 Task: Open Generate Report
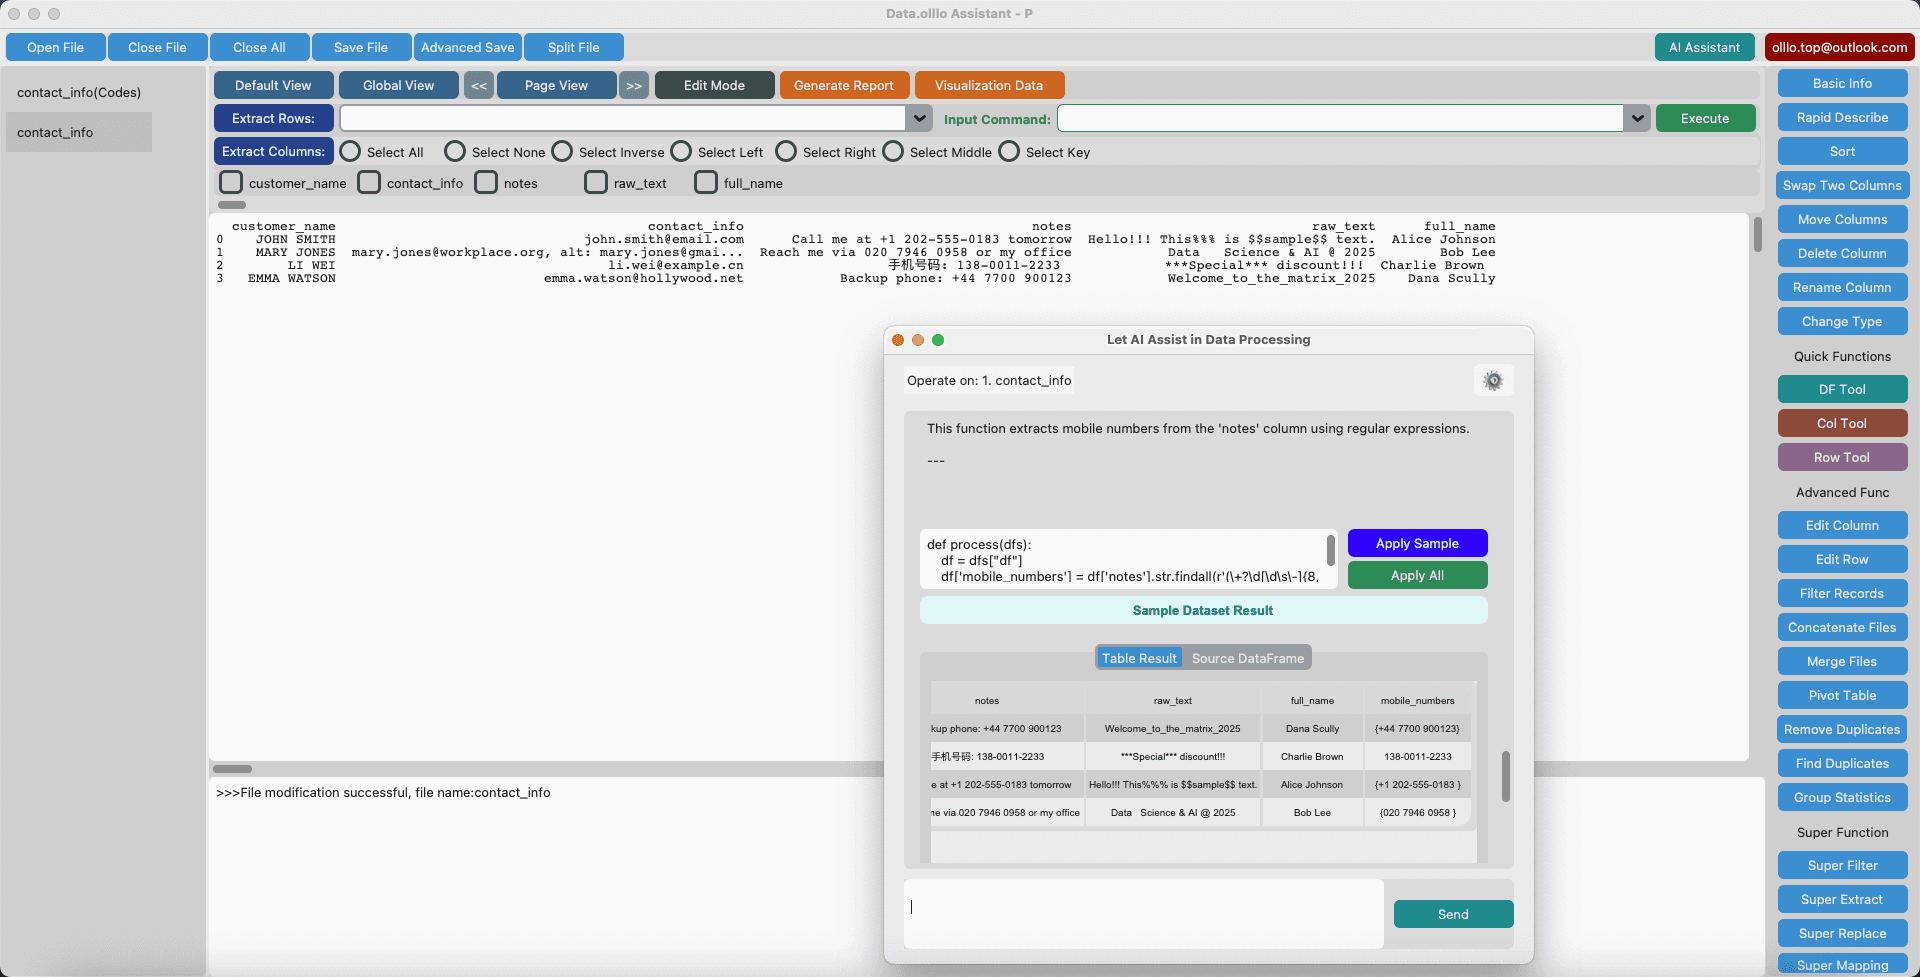(844, 85)
